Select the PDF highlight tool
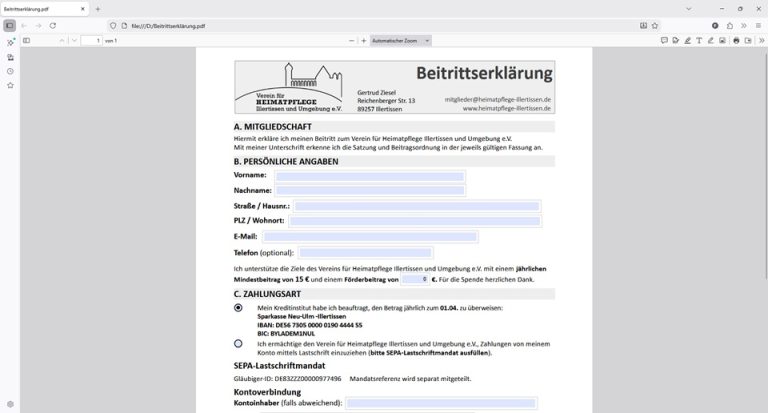This screenshot has height=413, width=768. click(x=687, y=41)
